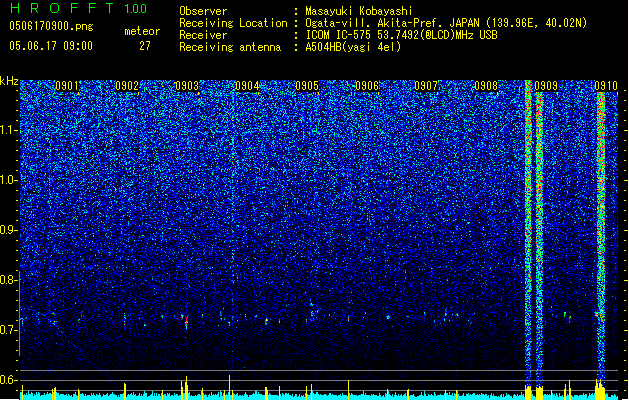Click the 1.1 frequency axis label
Viewport: 629px width, 400px height.
pos(8,130)
